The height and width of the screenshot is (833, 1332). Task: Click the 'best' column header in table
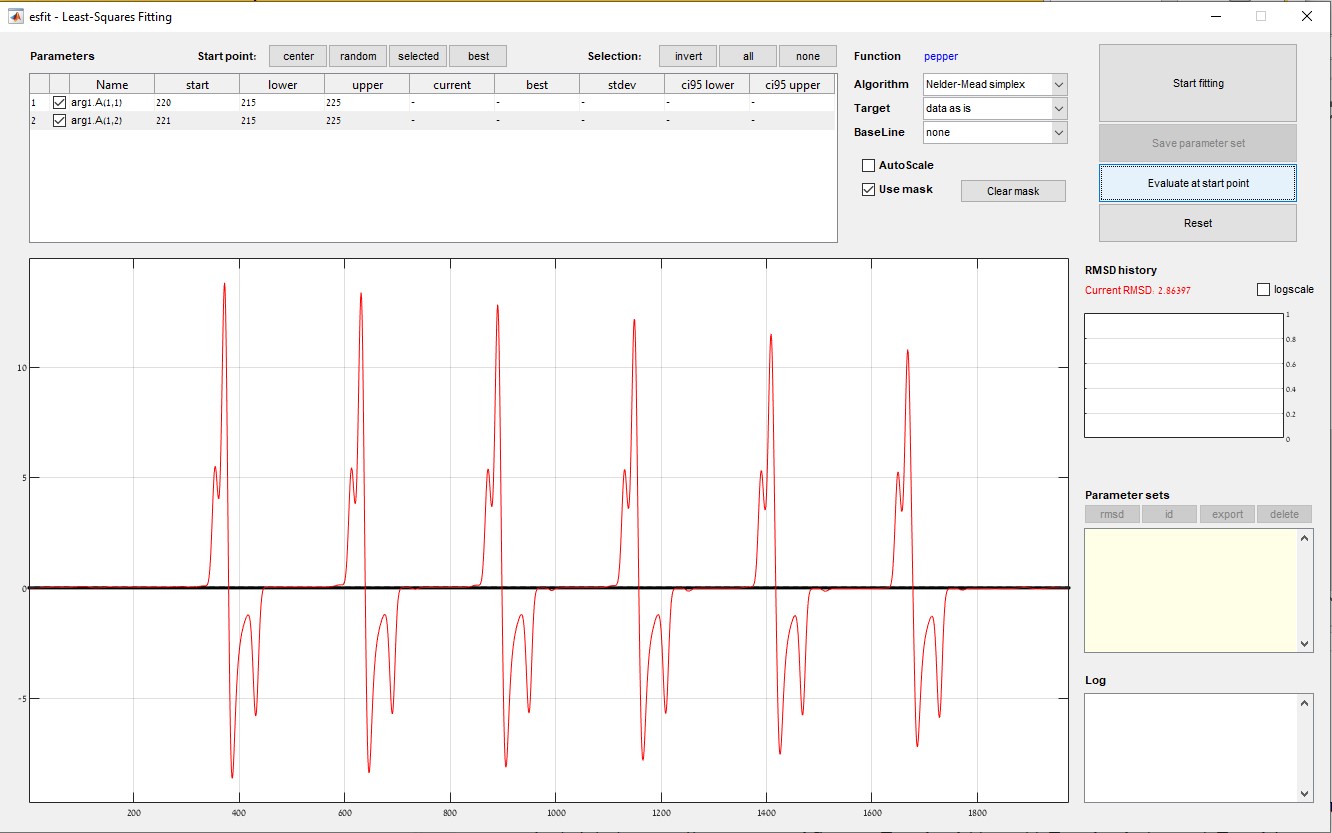tap(537, 85)
